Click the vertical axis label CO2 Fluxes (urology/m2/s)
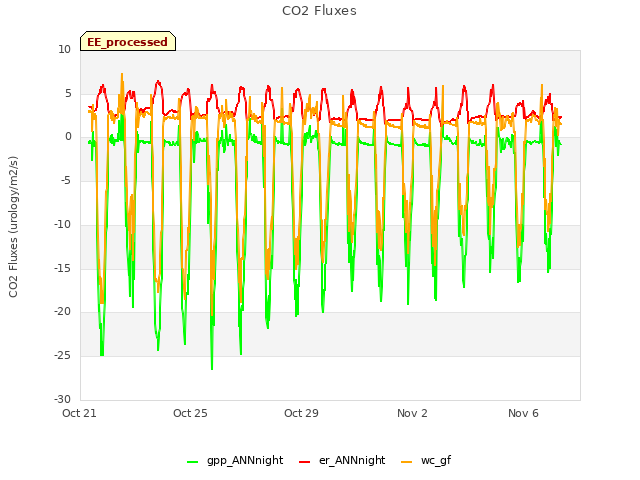The image size is (640, 480). pyautogui.click(x=13, y=227)
